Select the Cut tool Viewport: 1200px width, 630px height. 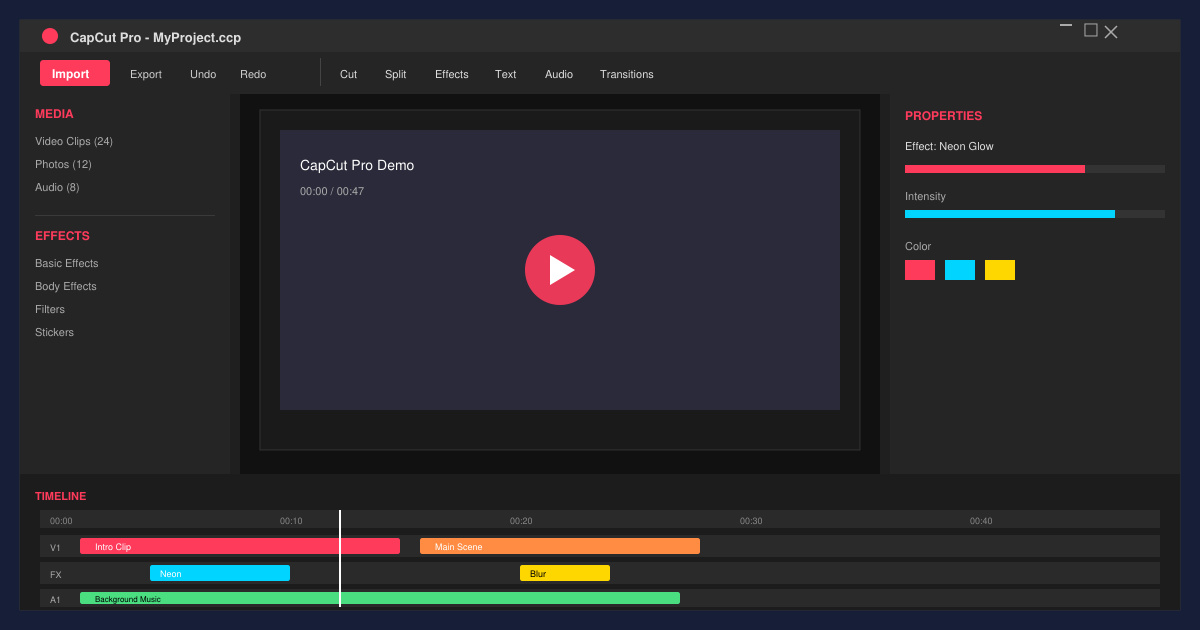348,74
